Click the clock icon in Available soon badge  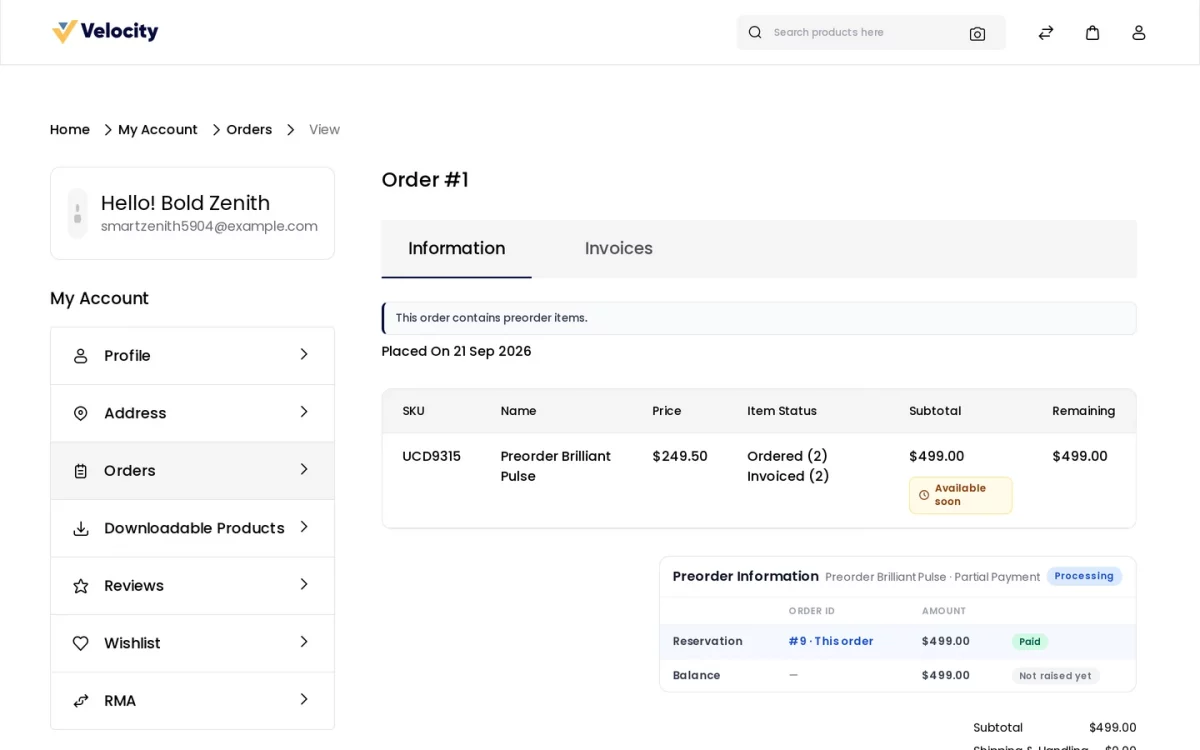click(924, 495)
